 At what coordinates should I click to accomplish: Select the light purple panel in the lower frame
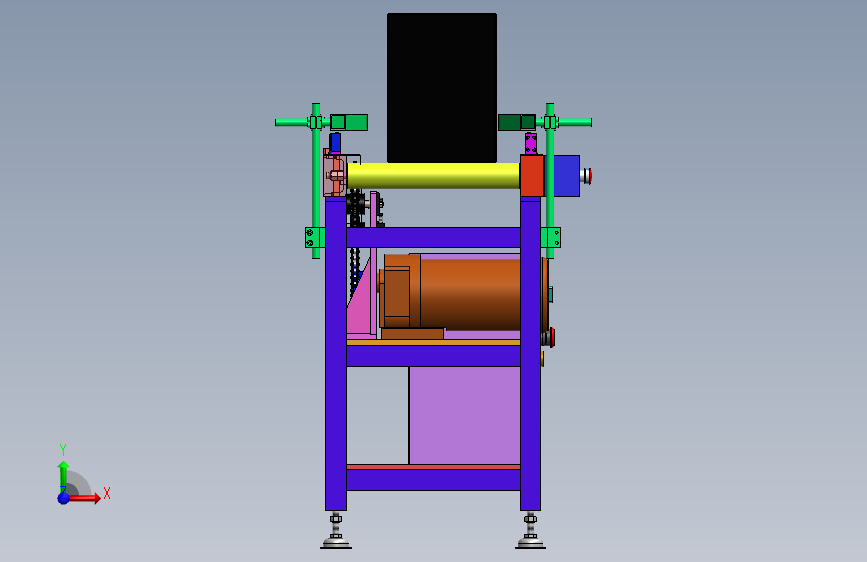pyautogui.click(x=464, y=415)
